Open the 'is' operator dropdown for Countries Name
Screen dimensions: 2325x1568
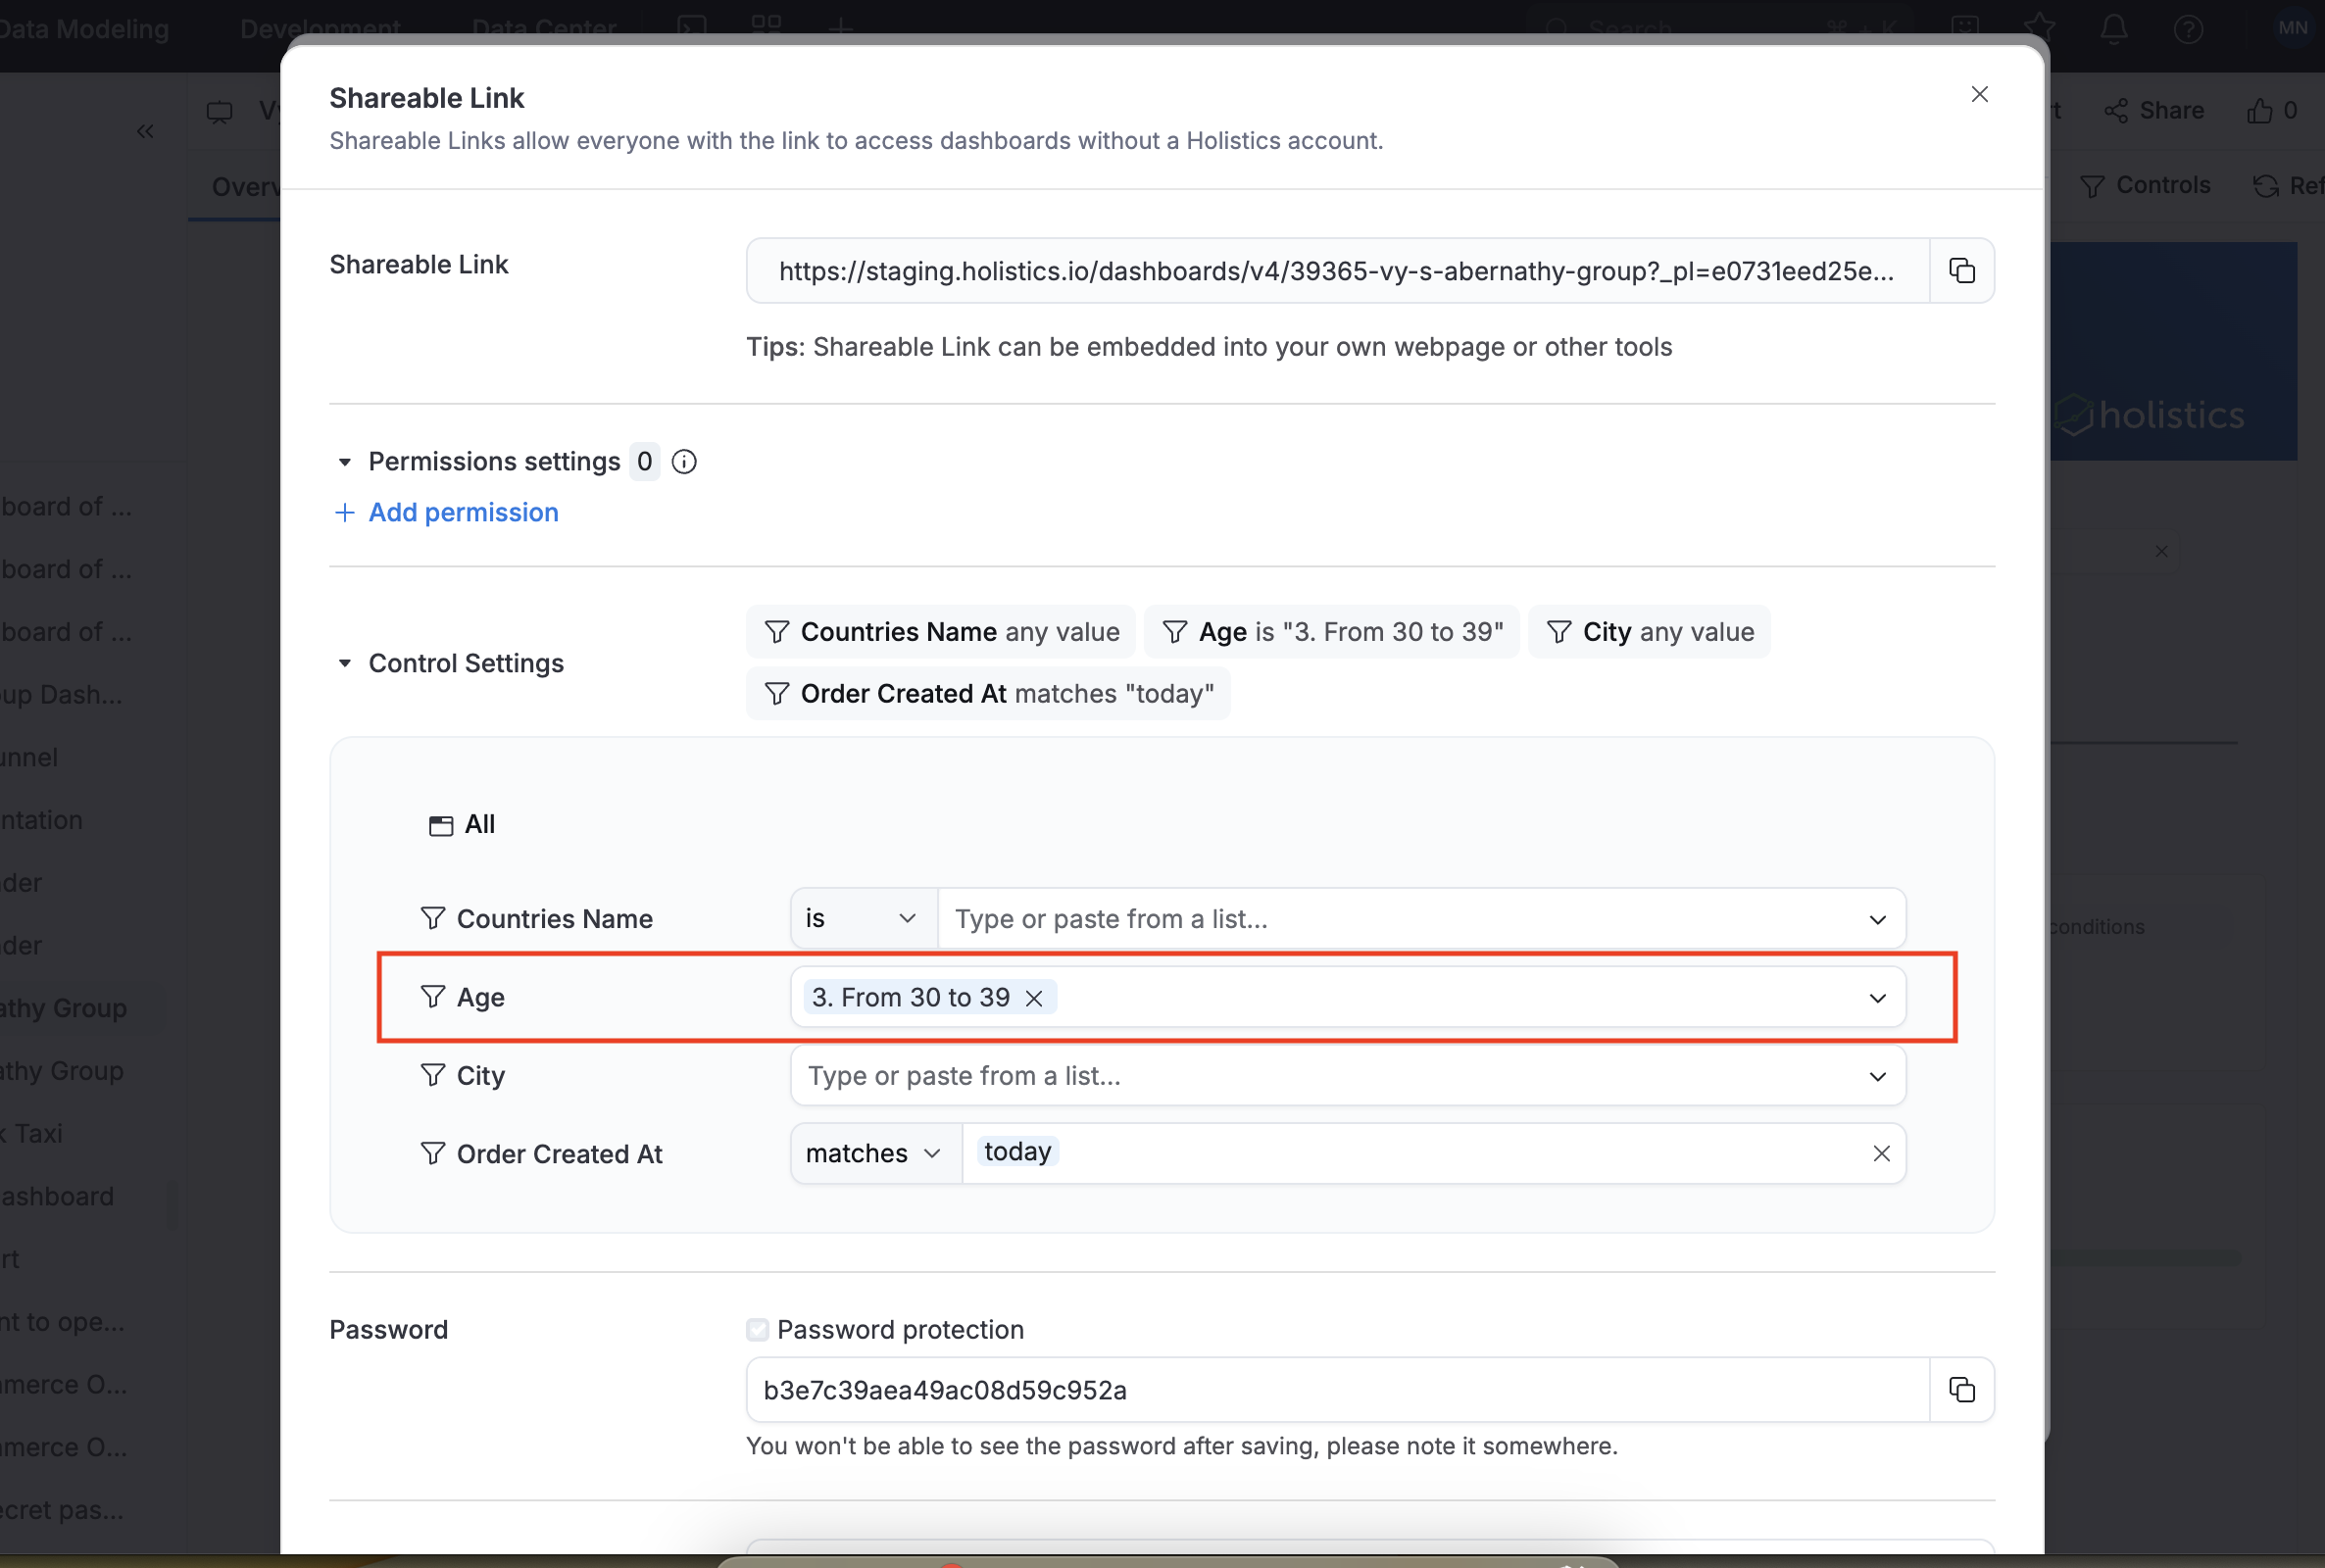(x=860, y=917)
